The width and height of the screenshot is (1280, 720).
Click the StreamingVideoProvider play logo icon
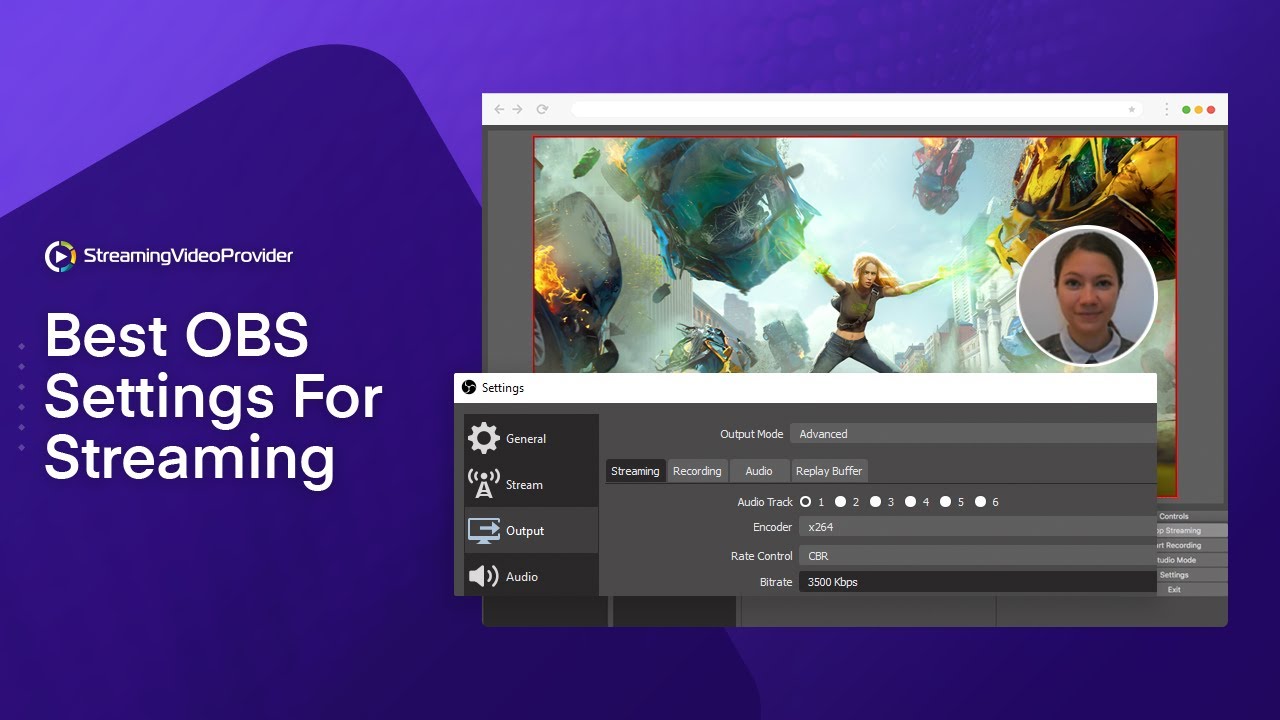[x=60, y=256]
